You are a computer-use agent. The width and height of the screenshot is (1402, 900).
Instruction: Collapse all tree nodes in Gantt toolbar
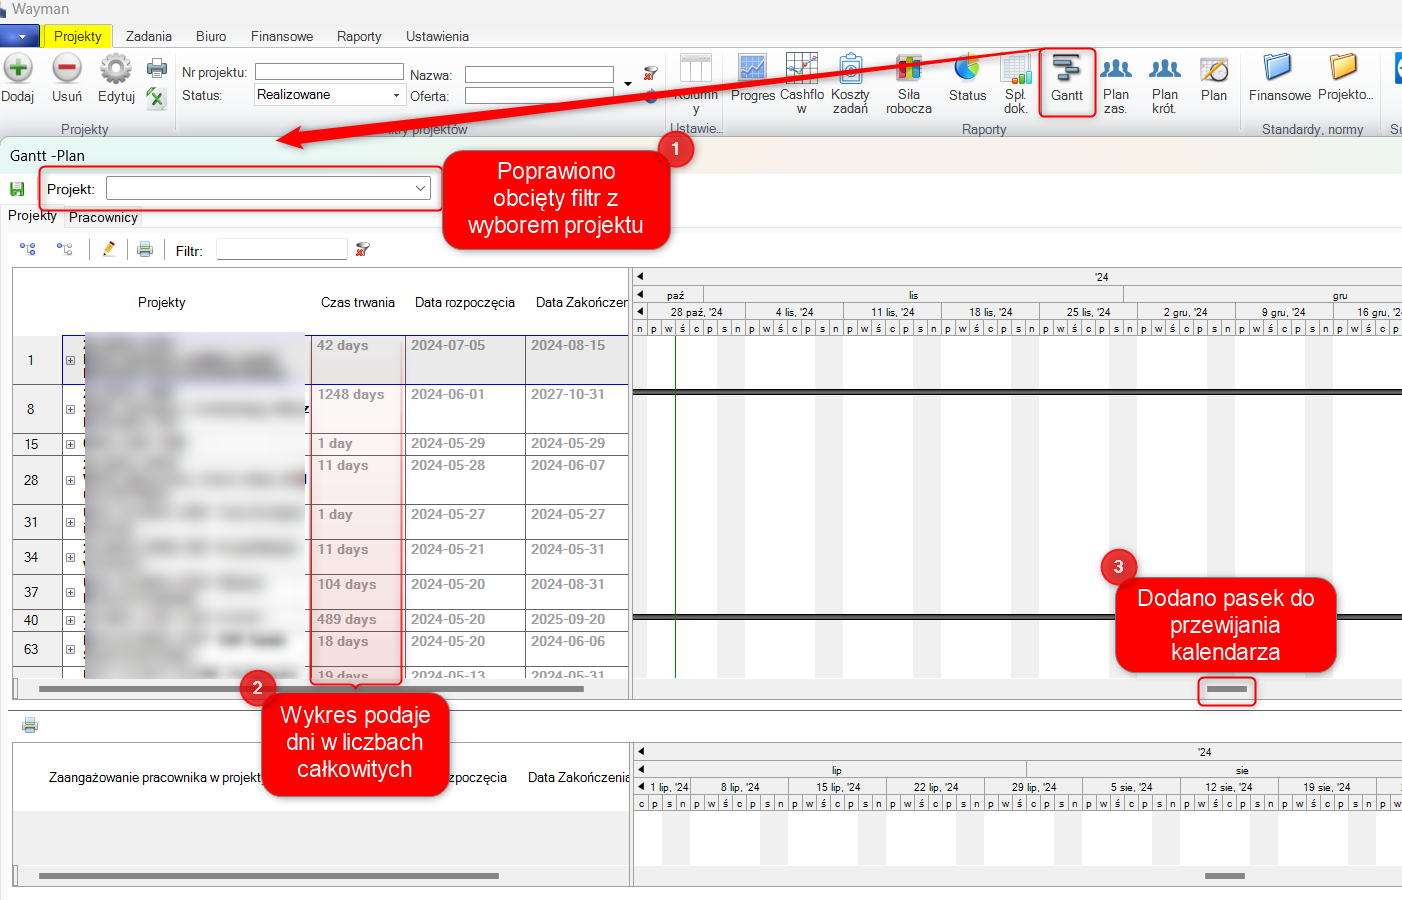point(65,249)
